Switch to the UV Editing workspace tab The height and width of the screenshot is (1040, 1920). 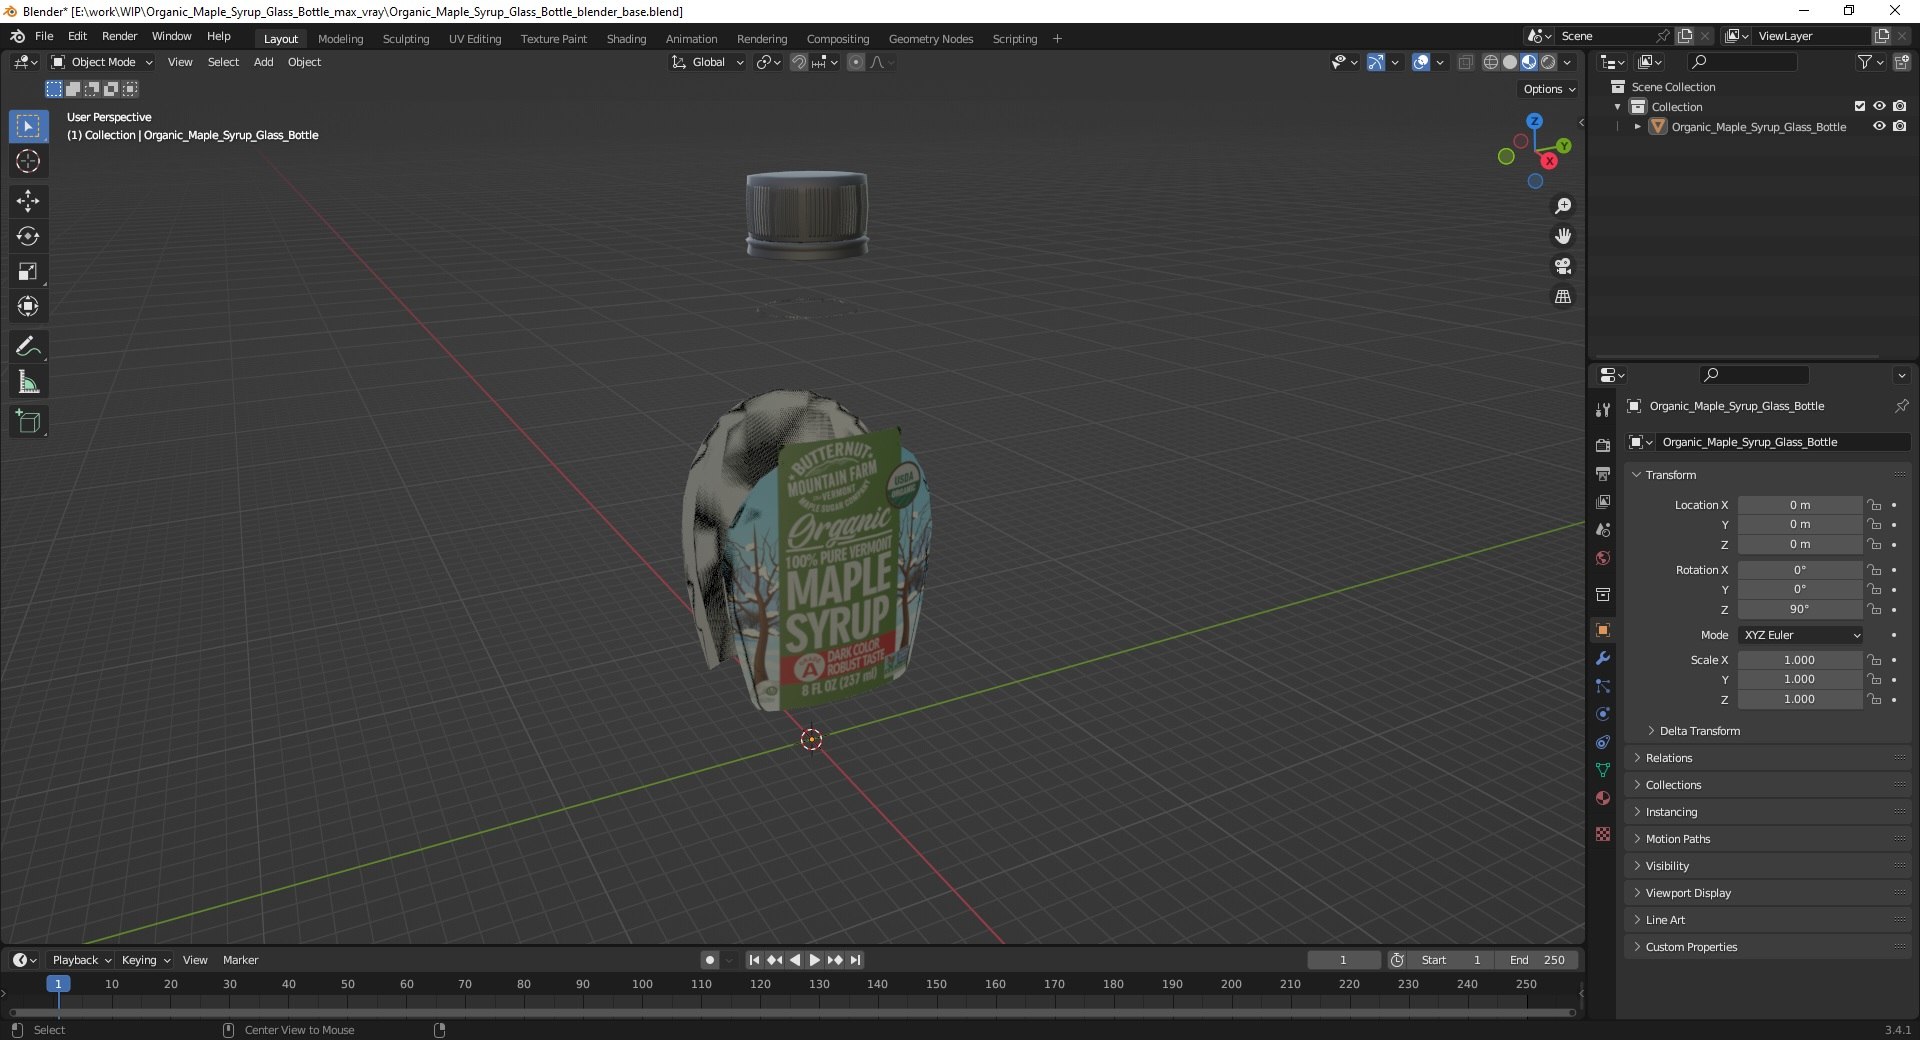(474, 39)
